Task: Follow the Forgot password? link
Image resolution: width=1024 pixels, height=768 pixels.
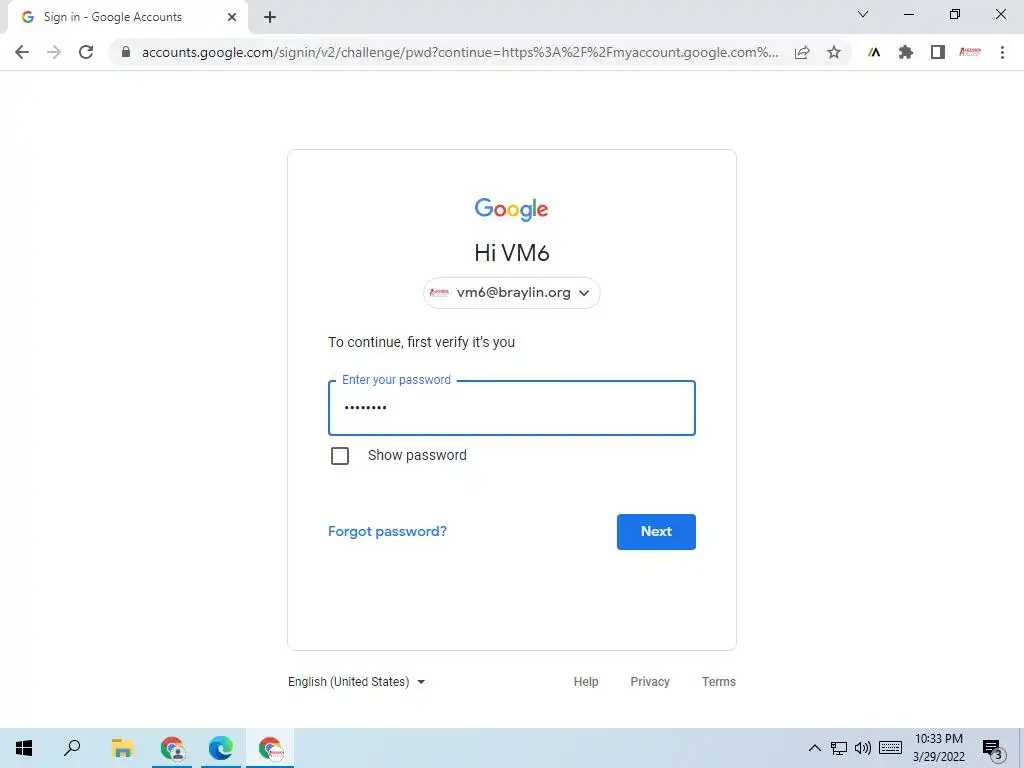Action: point(387,532)
